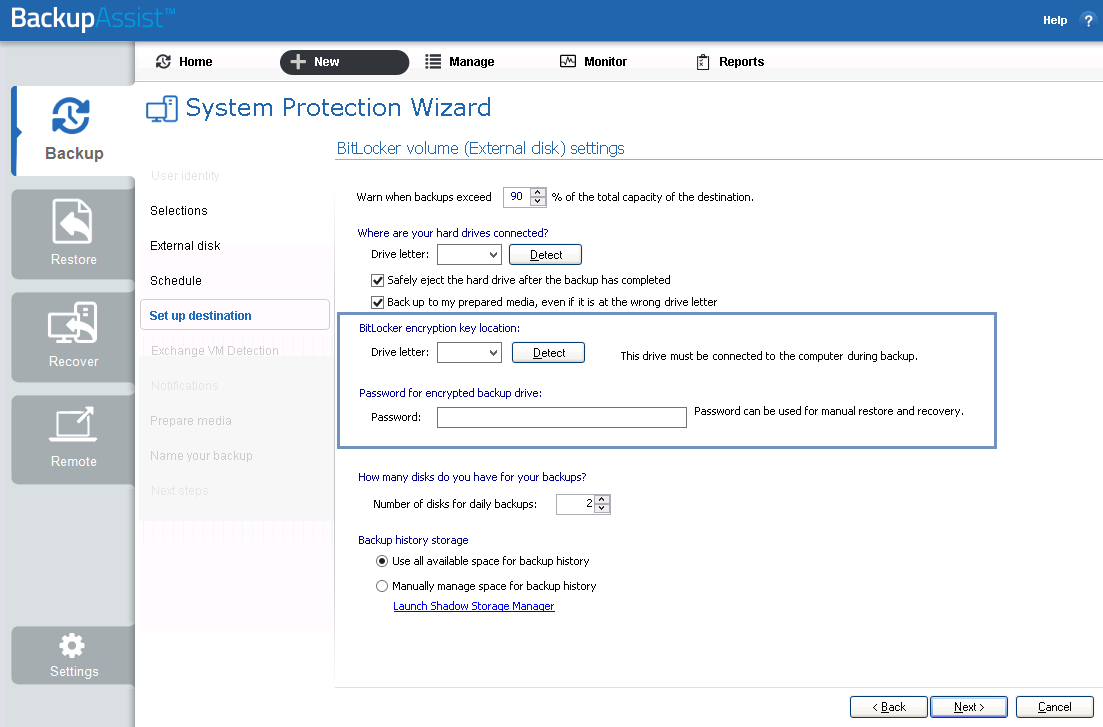Switch to the Reports tab
Screen dimensions: 1103x727
741,62
